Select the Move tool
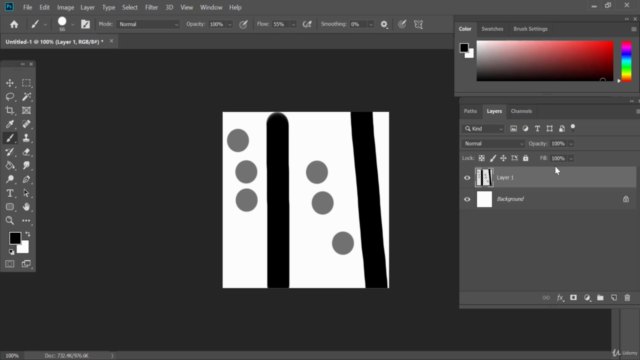The image size is (640, 360). tap(10, 83)
